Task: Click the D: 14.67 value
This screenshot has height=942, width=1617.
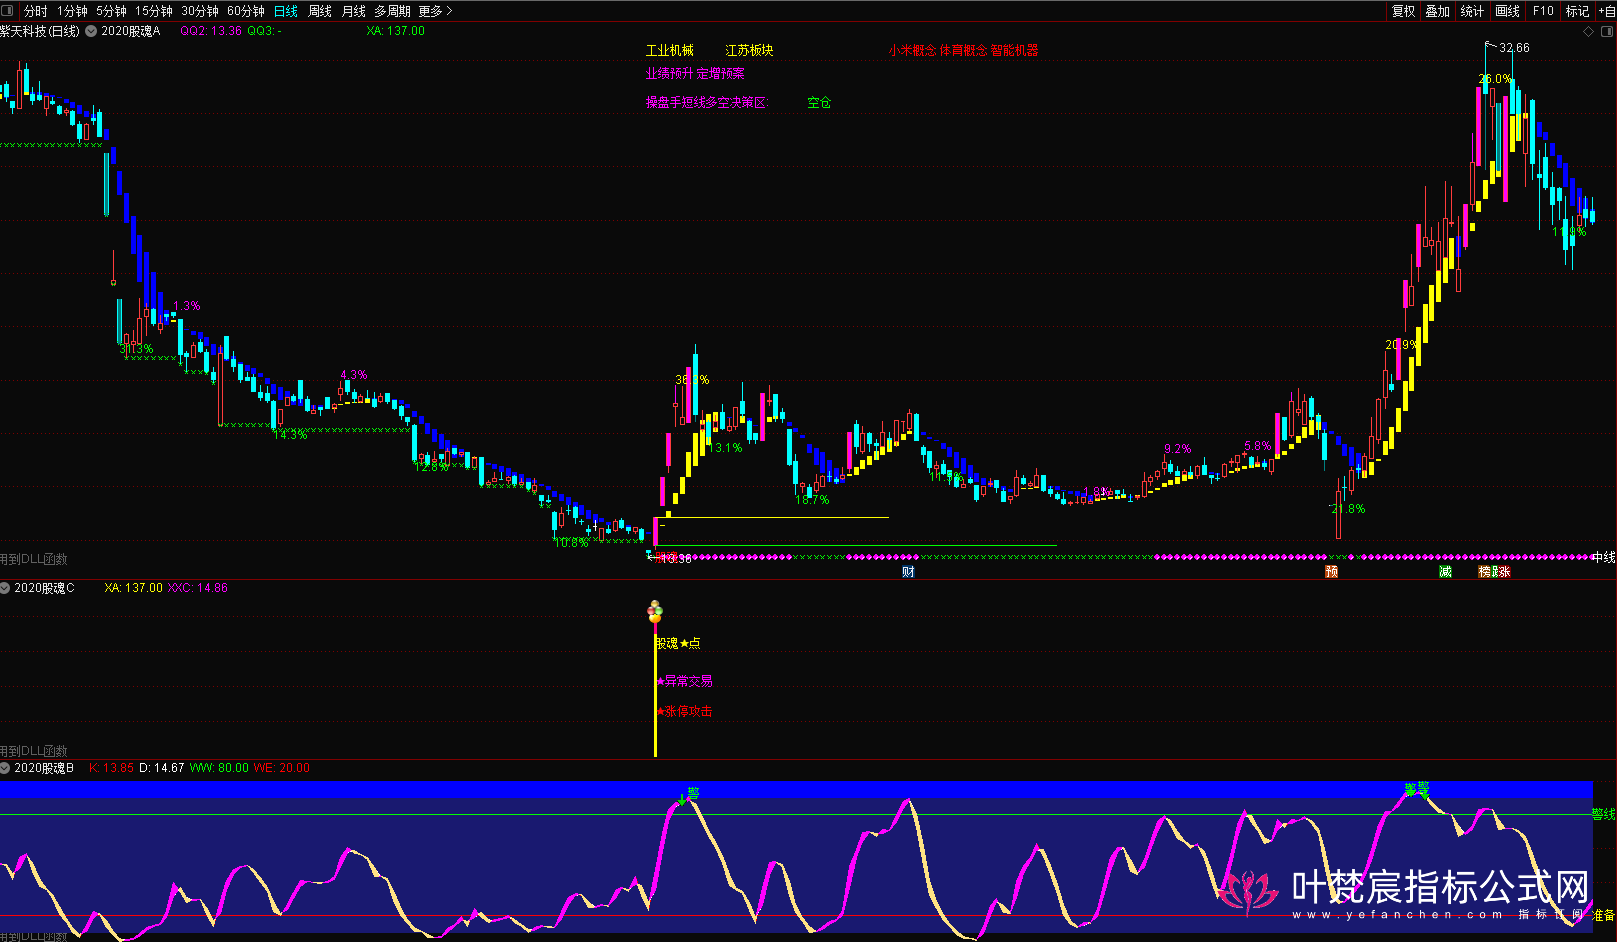Action: point(161,768)
